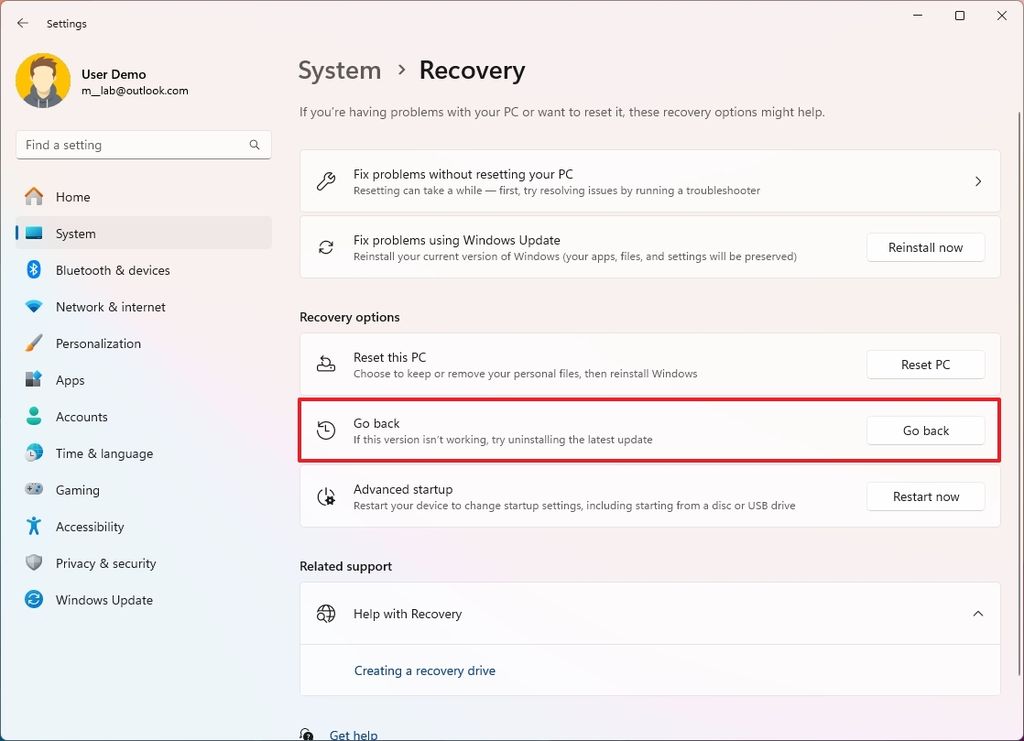Open Privacy & security via shield icon
This screenshot has width=1024, height=741.
[32, 563]
